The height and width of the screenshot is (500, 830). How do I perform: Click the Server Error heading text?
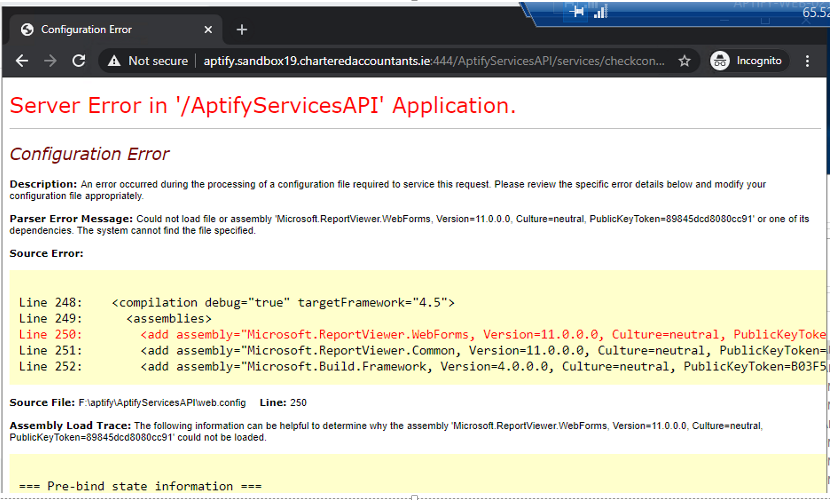tap(263, 105)
